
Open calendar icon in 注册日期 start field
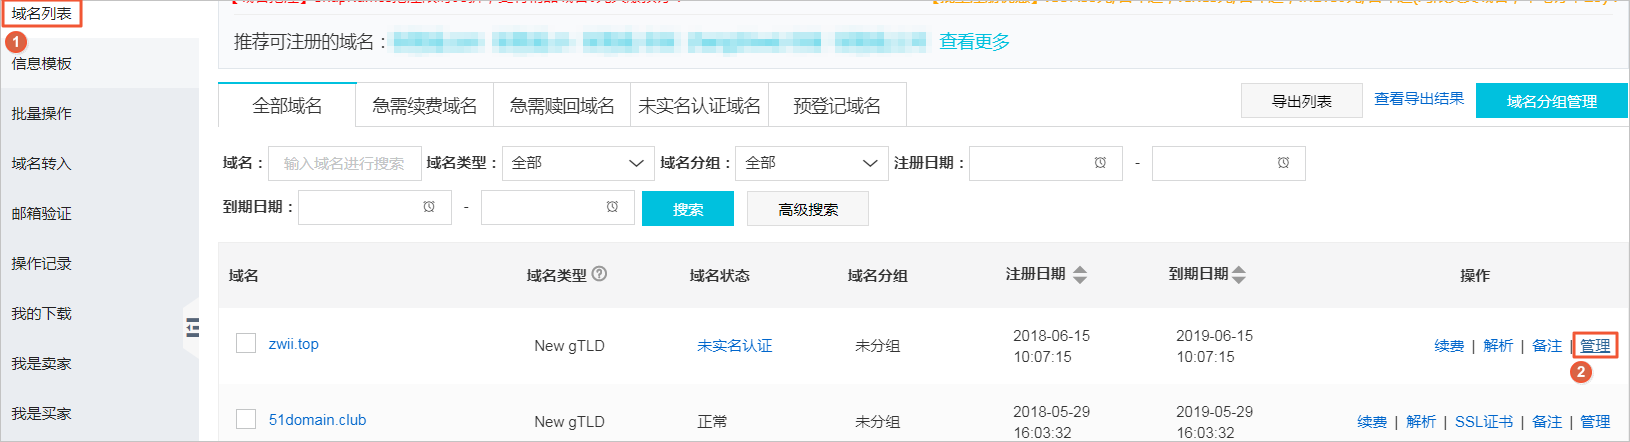coord(1100,163)
